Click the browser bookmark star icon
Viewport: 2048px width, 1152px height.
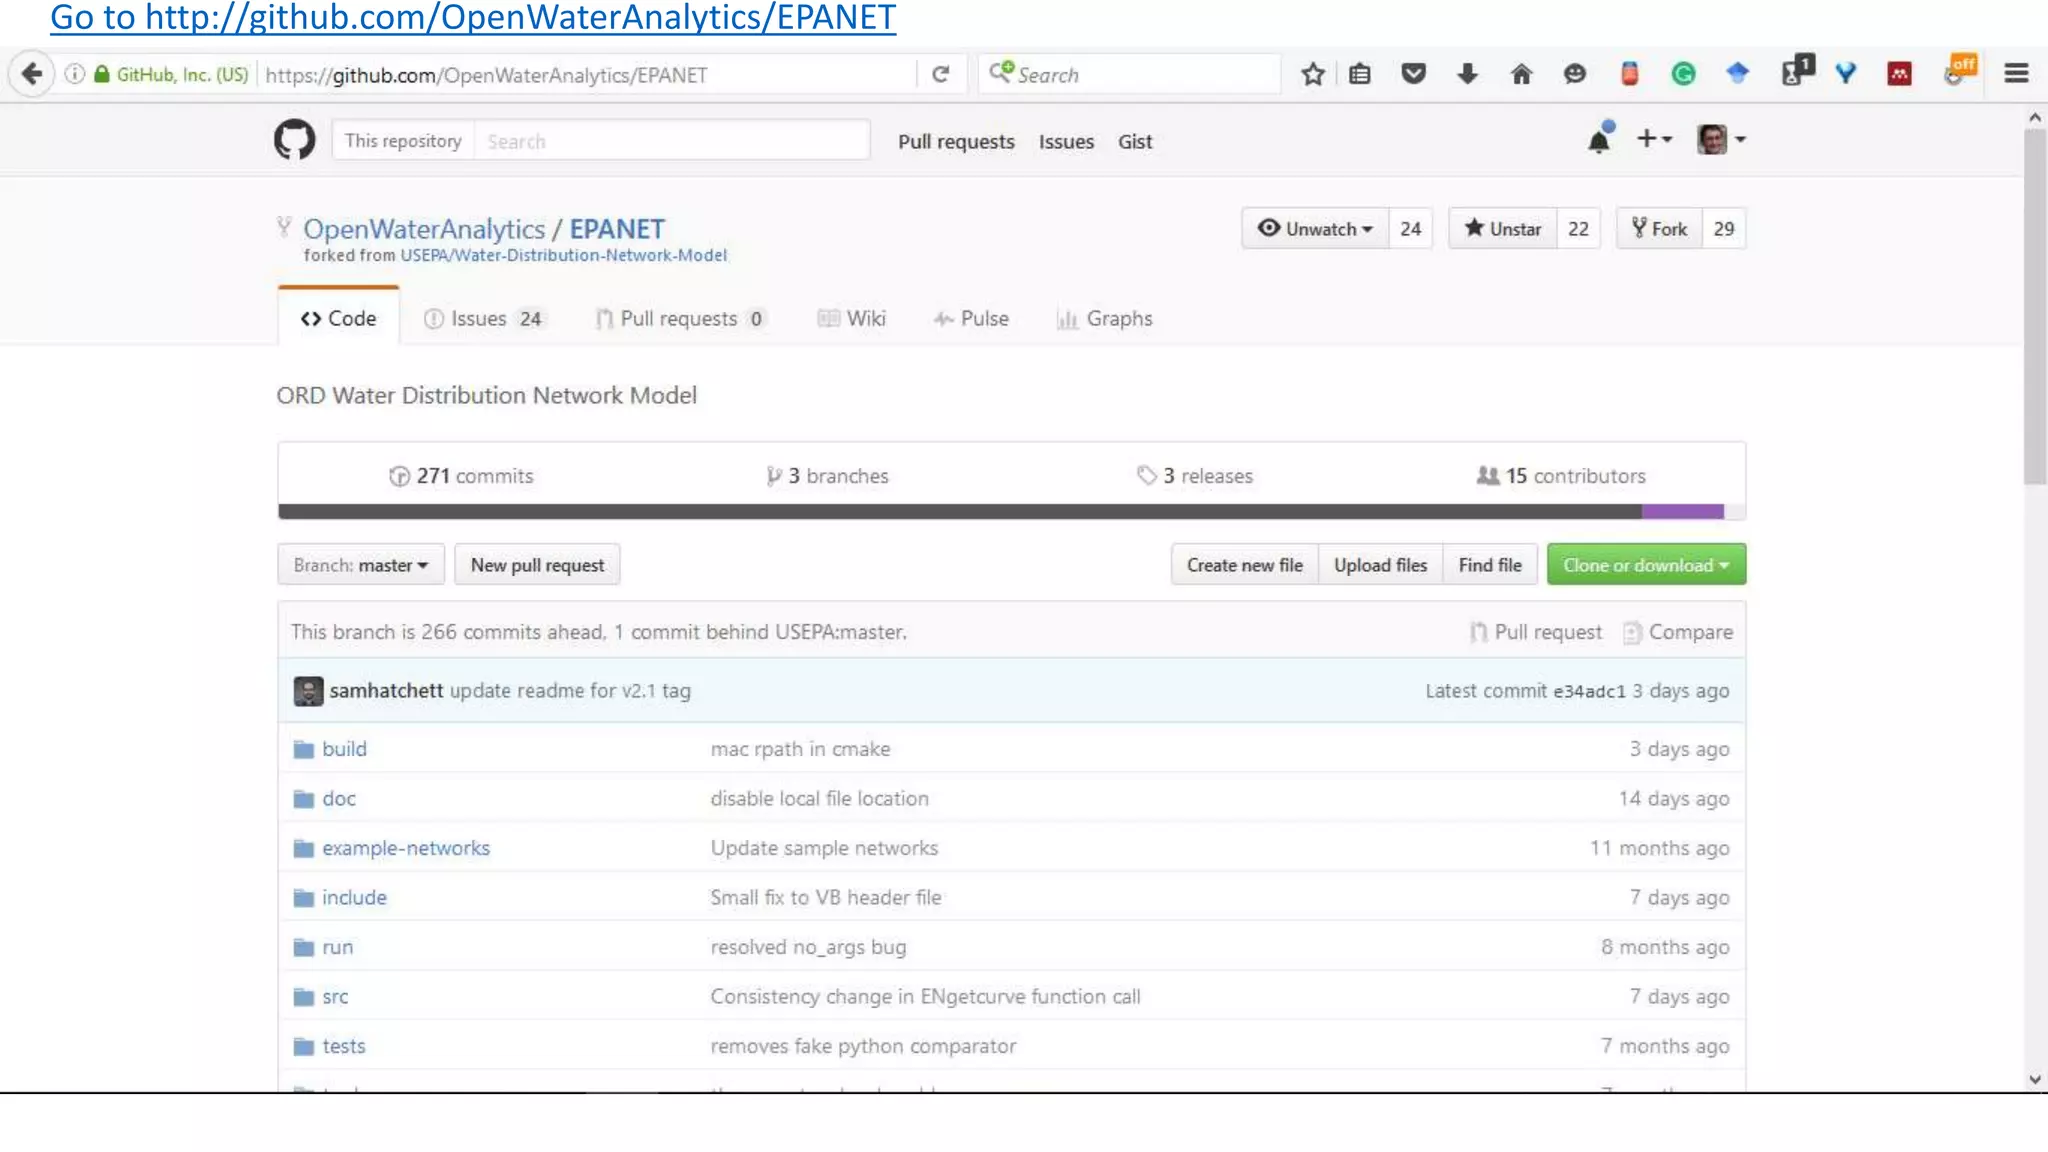tap(1313, 74)
